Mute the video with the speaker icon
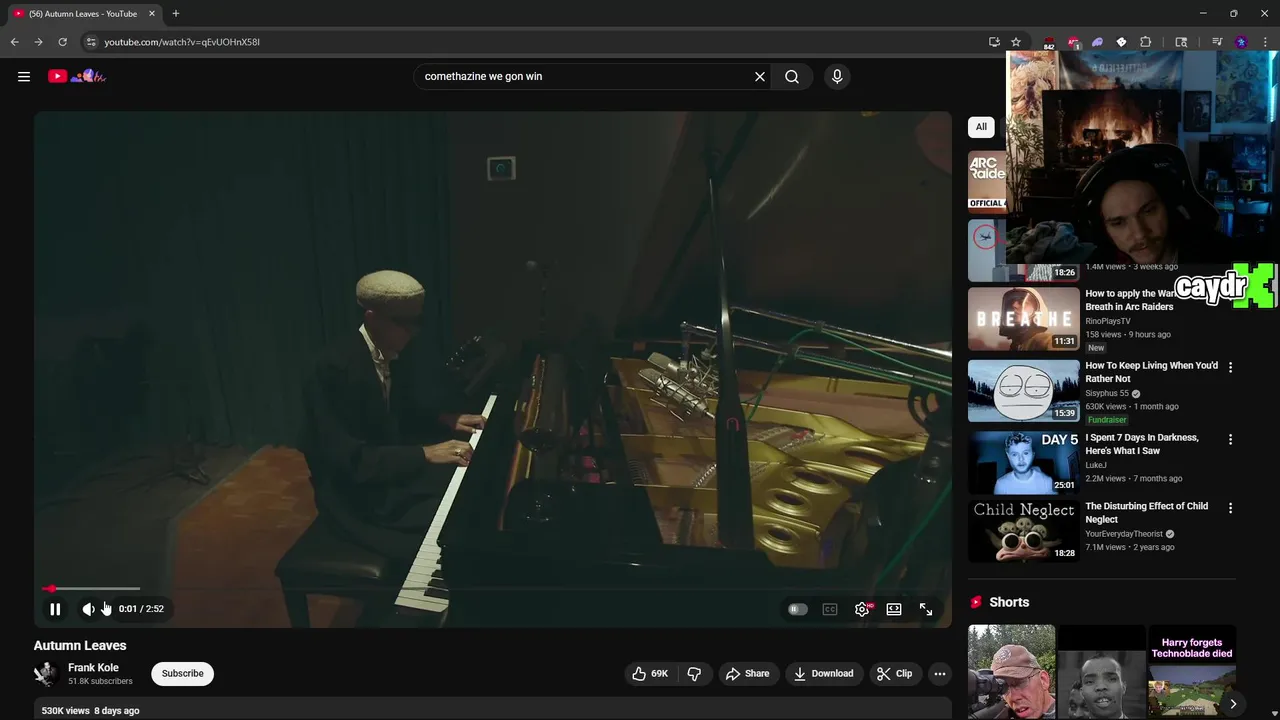The height and width of the screenshot is (720, 1280). (88, 609)
